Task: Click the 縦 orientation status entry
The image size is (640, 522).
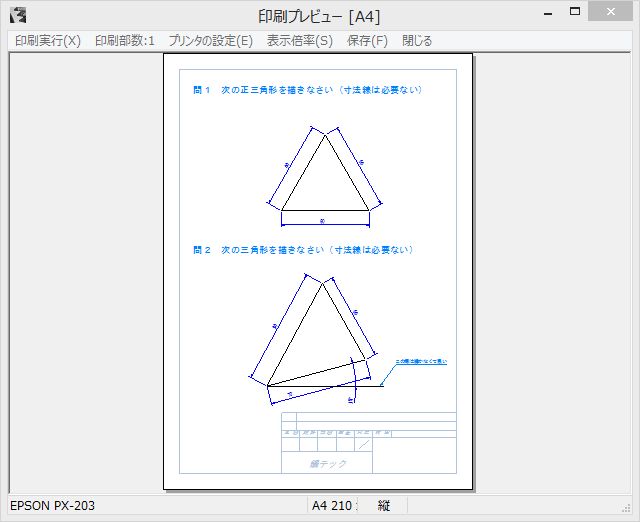Action: [x=384, y=506]
